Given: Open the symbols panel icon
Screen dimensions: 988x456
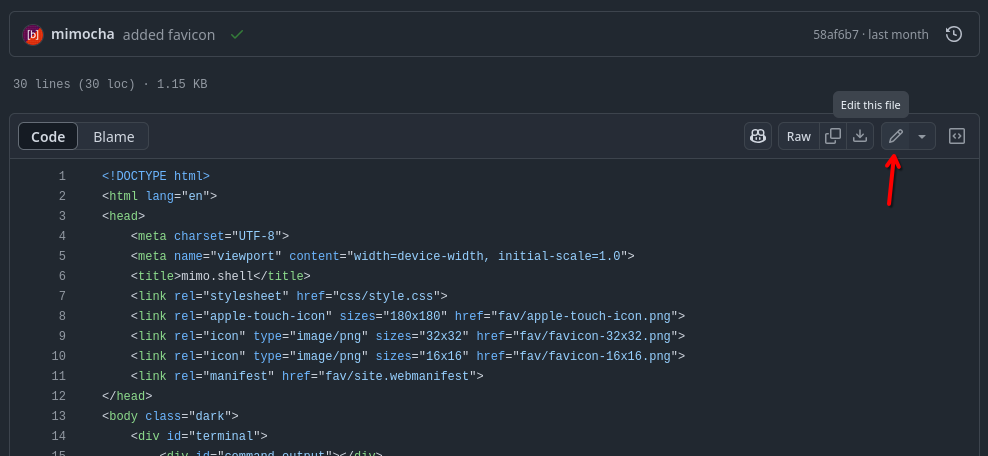Looking at the screenshot, I should [956, 136].
